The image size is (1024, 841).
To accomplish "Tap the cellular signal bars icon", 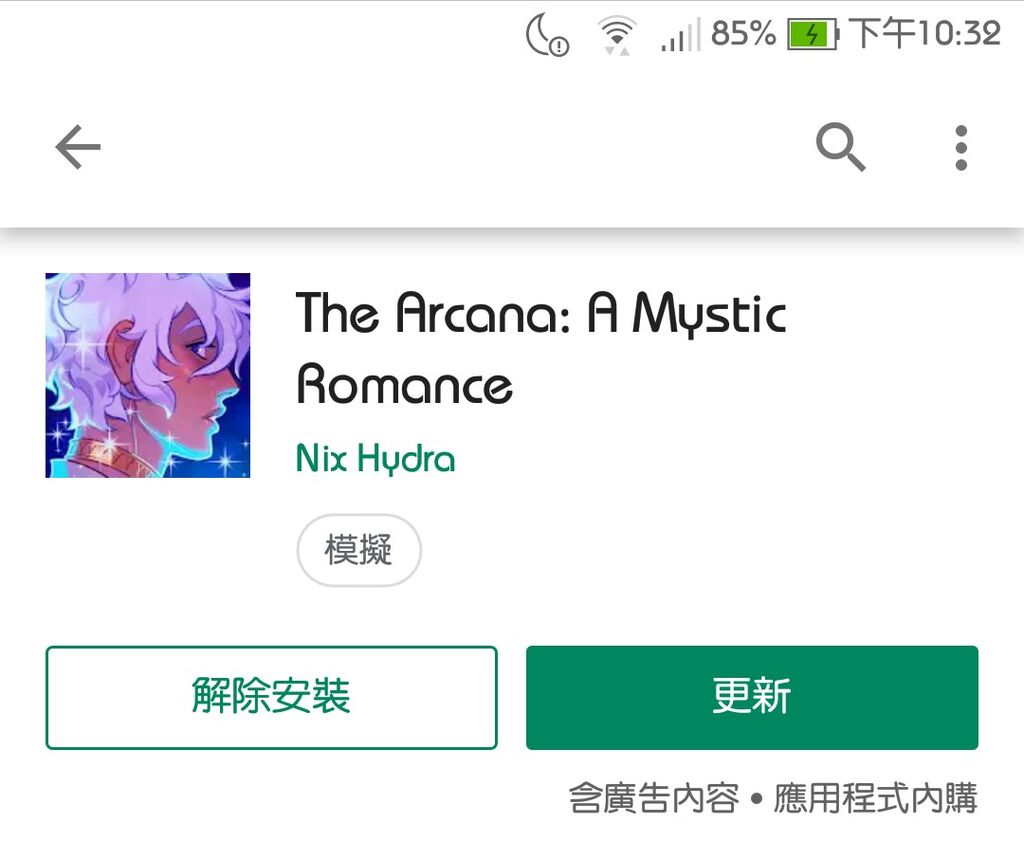I will click(x=680, y=35).
